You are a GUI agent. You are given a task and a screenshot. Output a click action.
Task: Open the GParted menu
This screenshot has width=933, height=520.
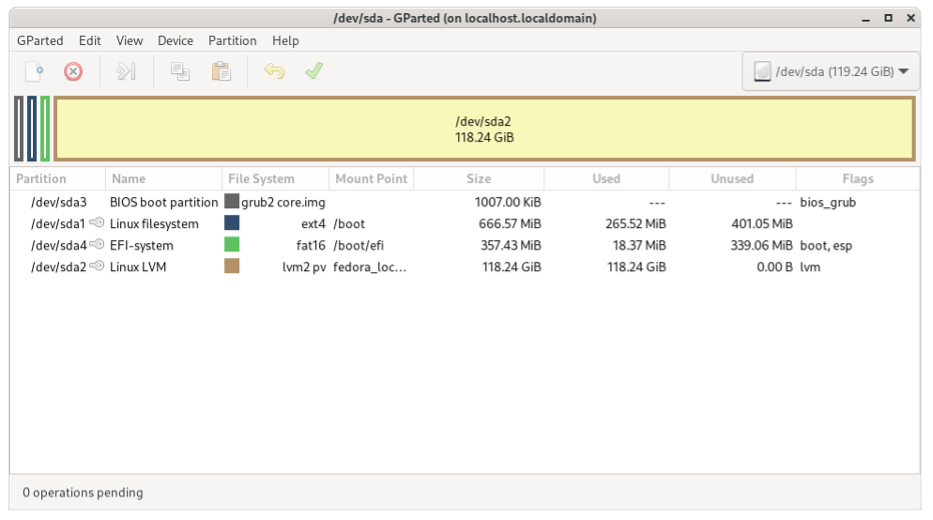click(40, 40)
